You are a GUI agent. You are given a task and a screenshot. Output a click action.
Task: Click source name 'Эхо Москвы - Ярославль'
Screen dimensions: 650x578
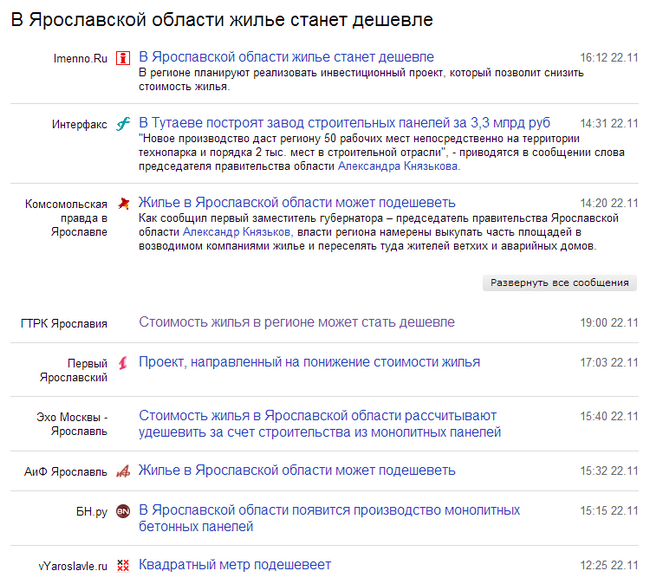[x=72, y=424]
